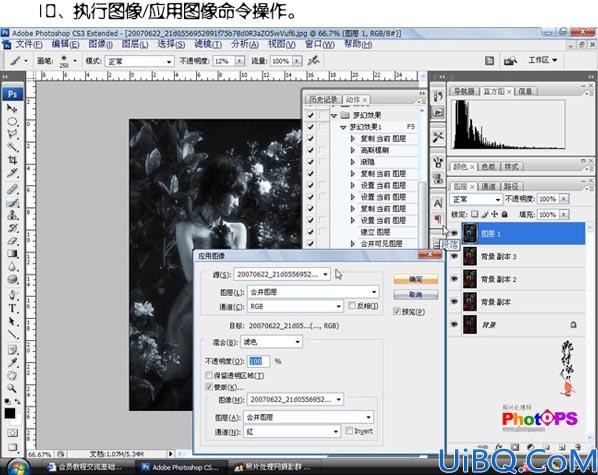
Task: Hide the 背景 layer eye icon
Action: coord(454,324)
